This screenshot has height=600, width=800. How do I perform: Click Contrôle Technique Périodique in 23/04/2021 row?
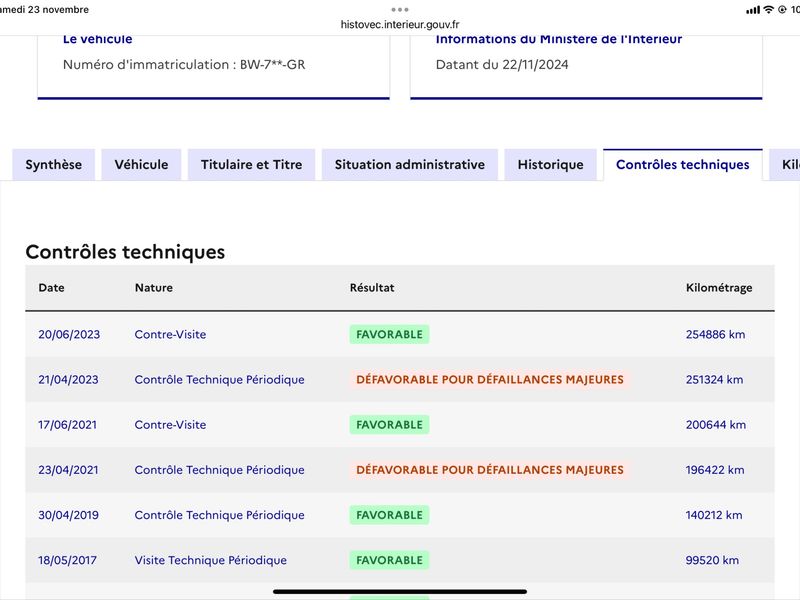pos(219,470)
